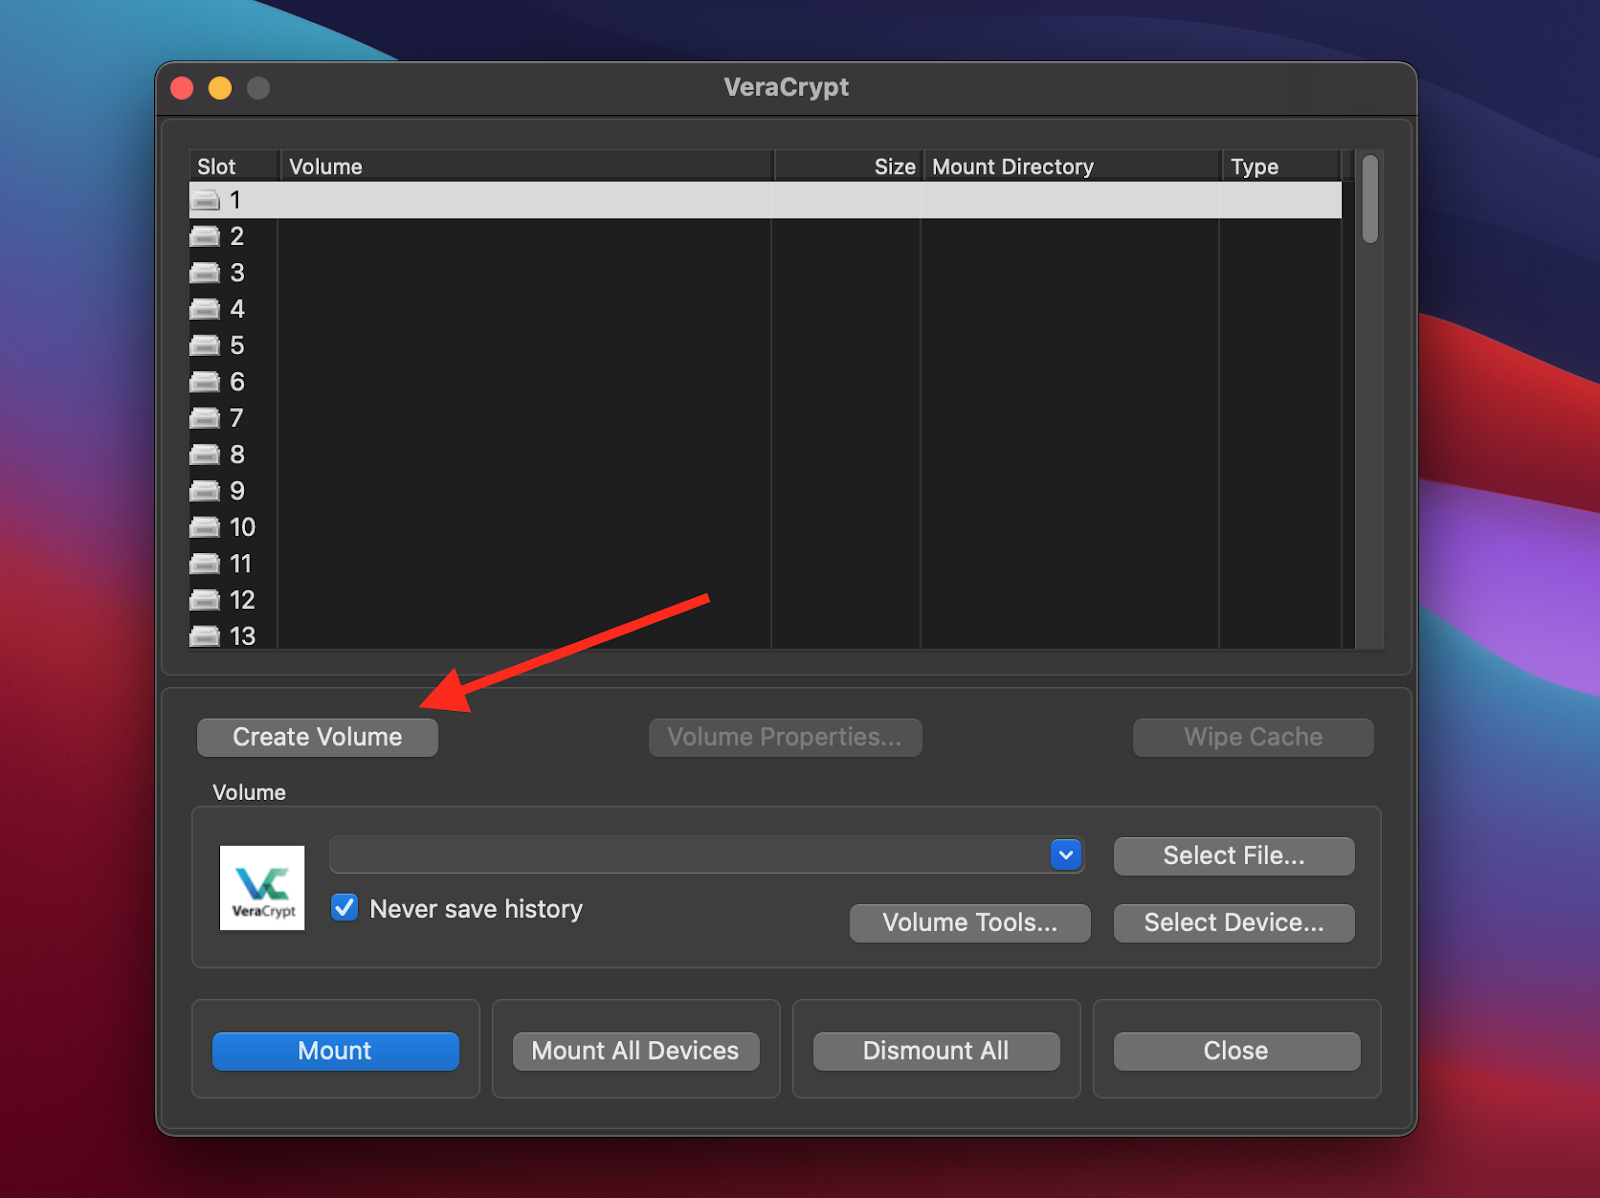This screenshot has width=1600, height=1198.
Task: Minimize the VeraCrypt window with yellow button
Action: coord(220,88)
